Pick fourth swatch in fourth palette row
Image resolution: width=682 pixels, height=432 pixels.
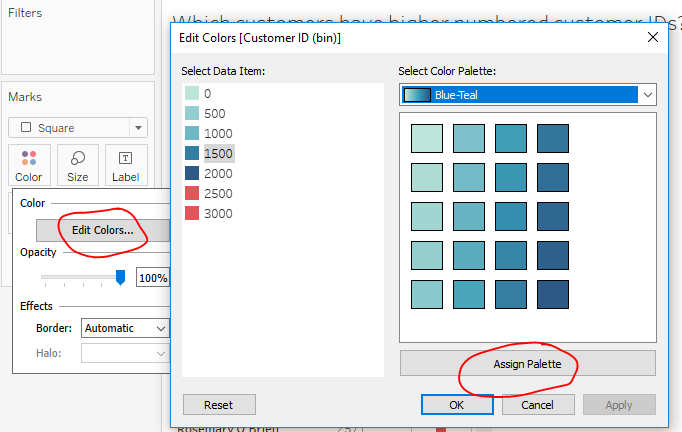tap(553, 255)
